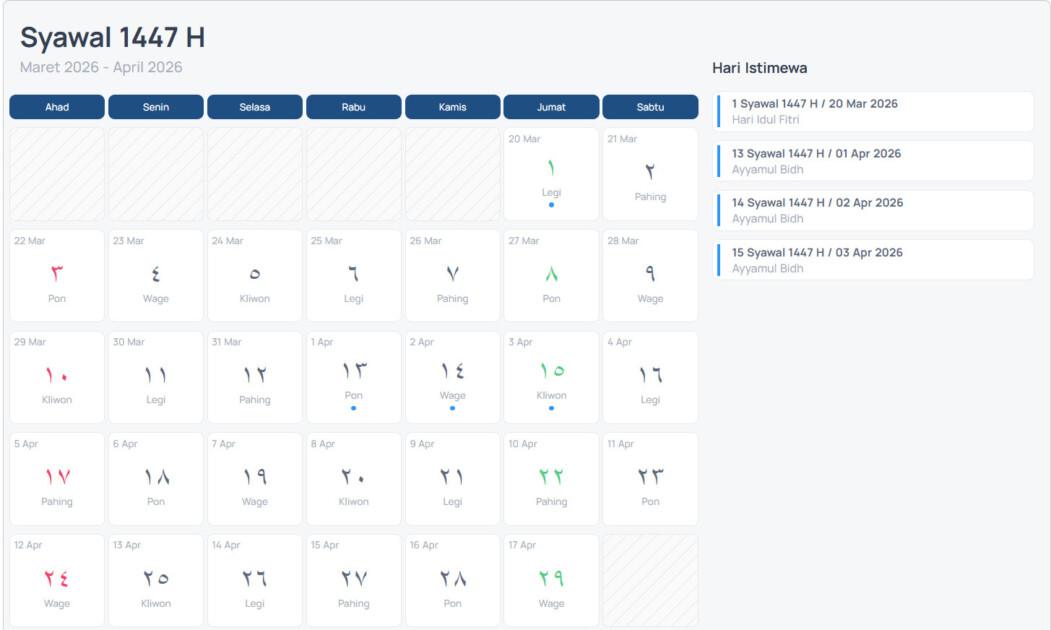Screen dimensions: 1051x630
Task: Click the blue event dot on 20 Mar
Action: coord(551,205)
